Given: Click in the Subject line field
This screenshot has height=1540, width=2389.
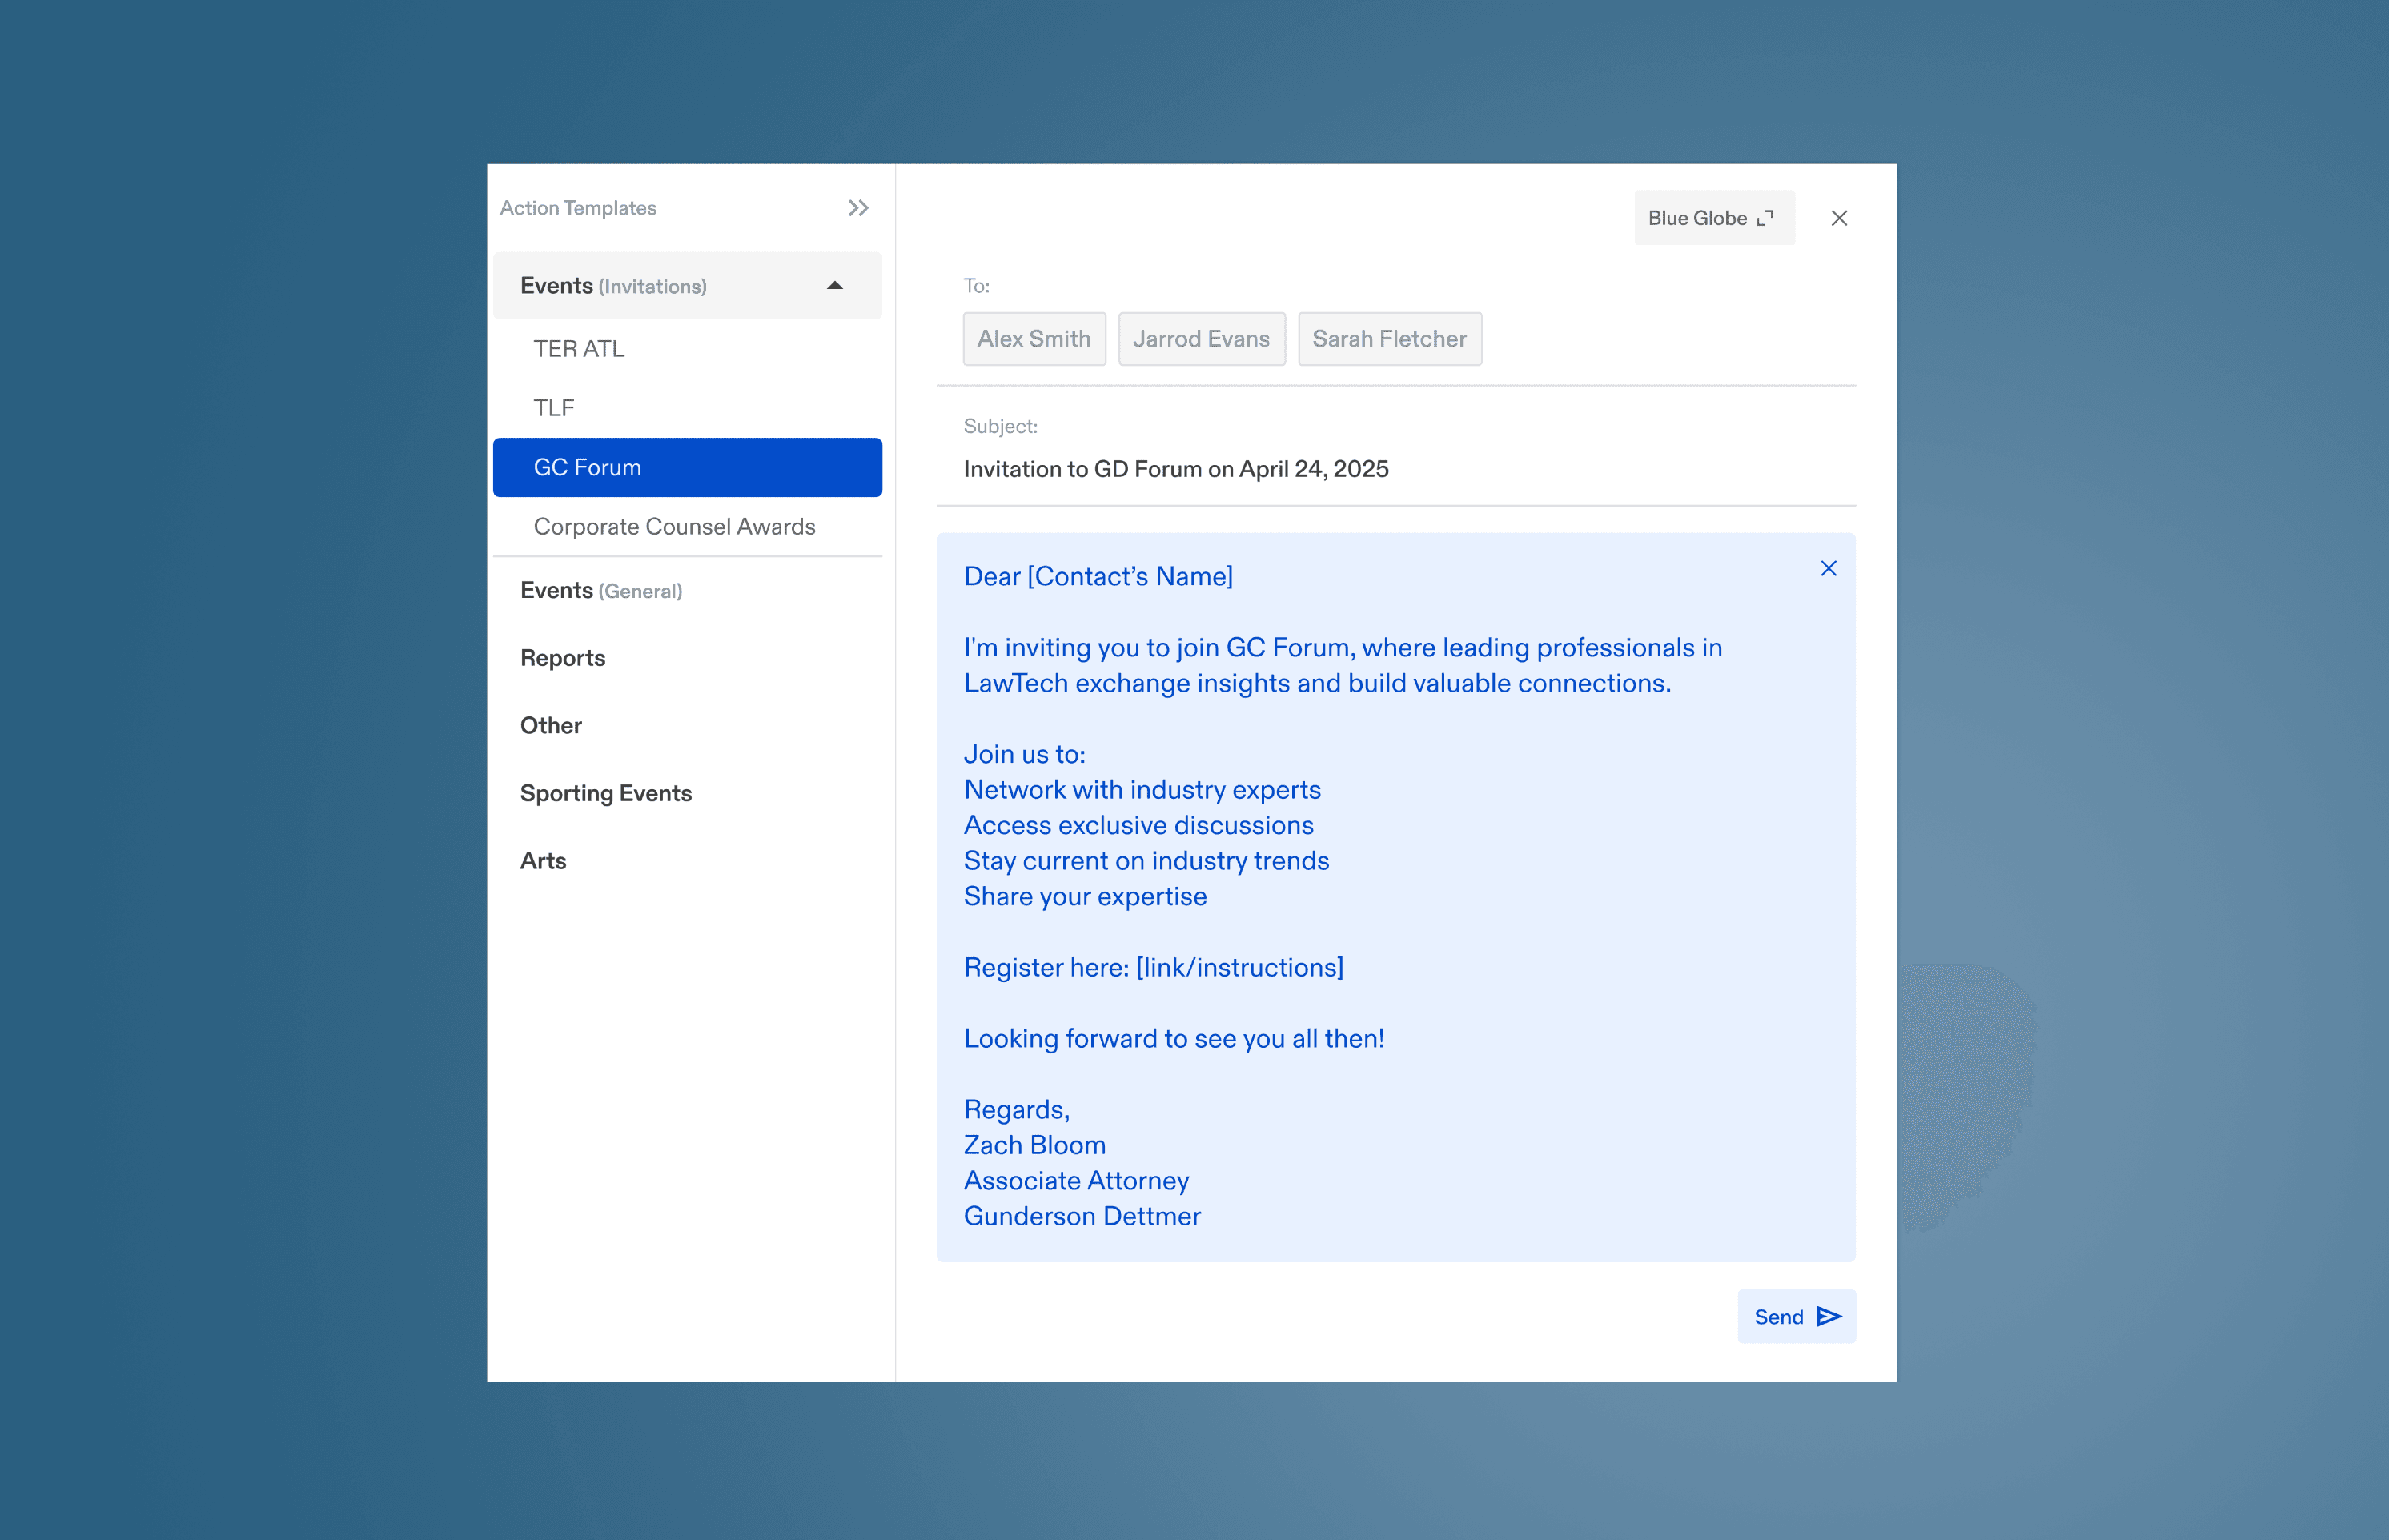Looking at the screenshot, I should 1175,469.
